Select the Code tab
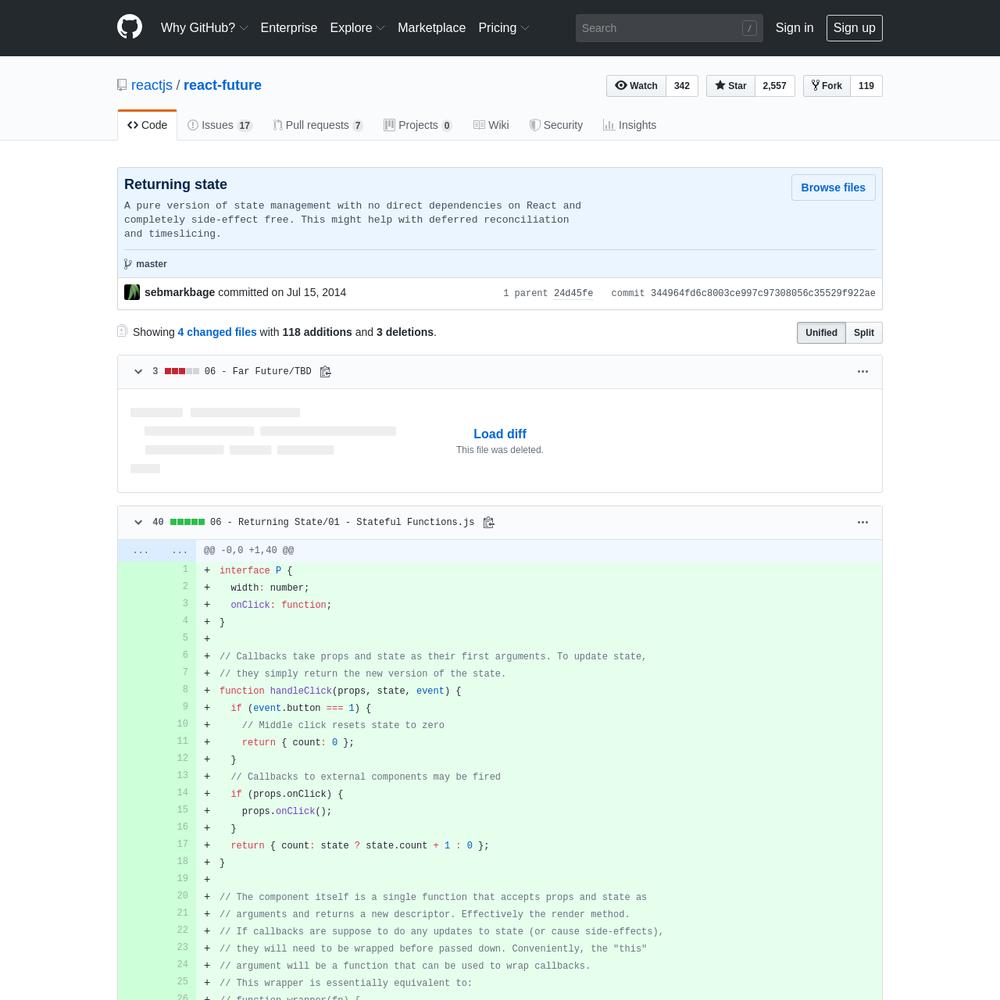 pyautogui.click(x=147, y=125)
